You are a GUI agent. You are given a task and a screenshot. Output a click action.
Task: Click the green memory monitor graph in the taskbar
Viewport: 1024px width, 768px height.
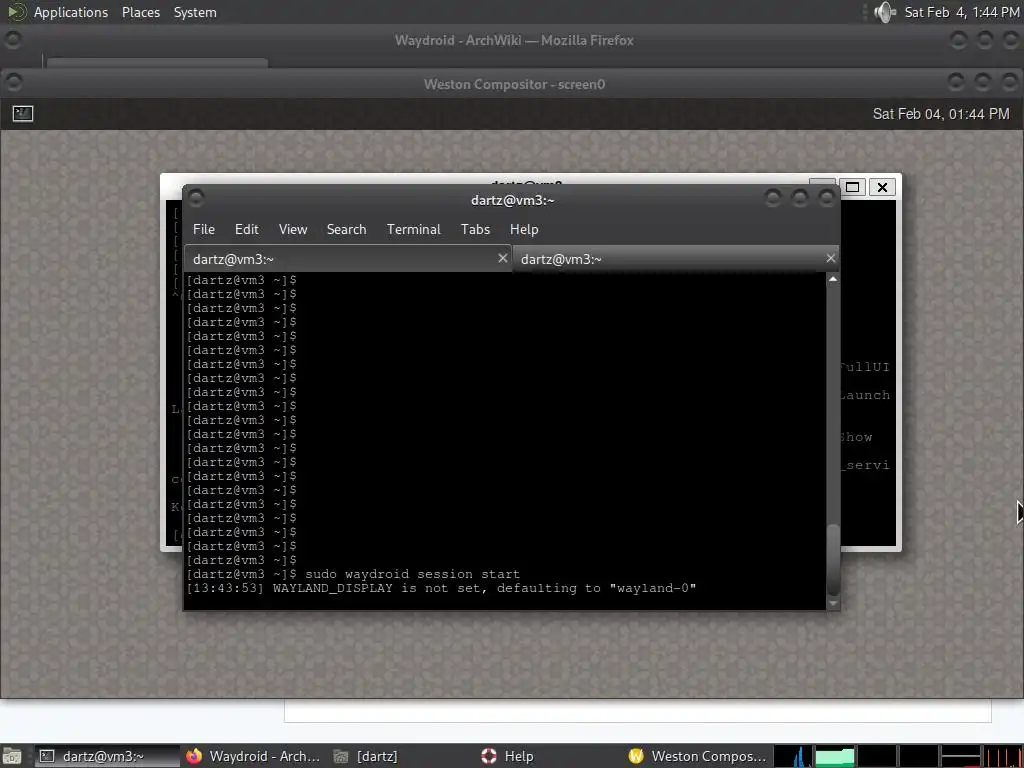835,756
